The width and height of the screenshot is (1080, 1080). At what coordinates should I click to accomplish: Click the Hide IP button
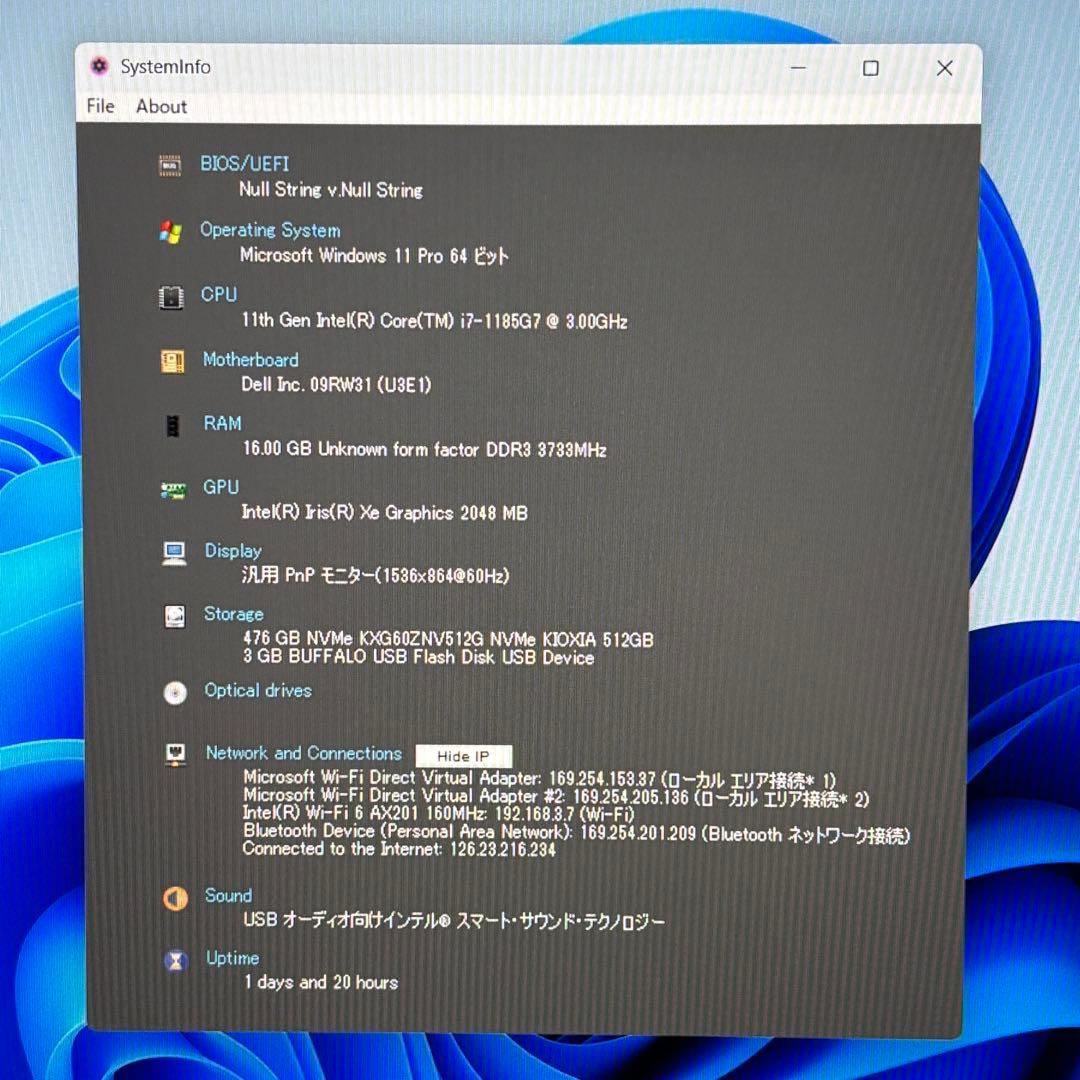(x=464, y=756)
